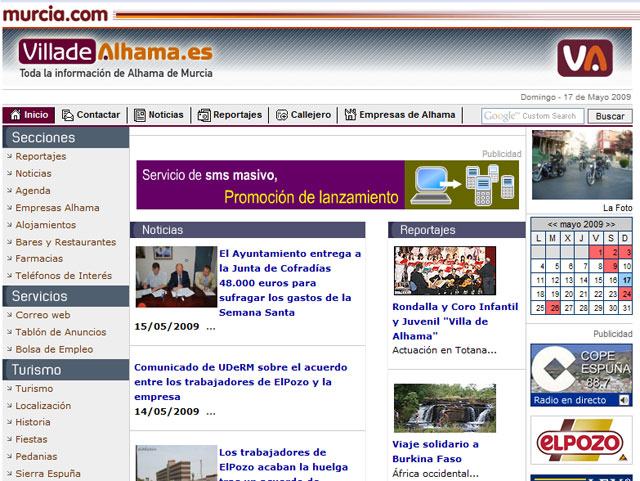Click the Contactar icon in the navigation bar
Viewport: 640px width, 481px height.
pos(67,115)
